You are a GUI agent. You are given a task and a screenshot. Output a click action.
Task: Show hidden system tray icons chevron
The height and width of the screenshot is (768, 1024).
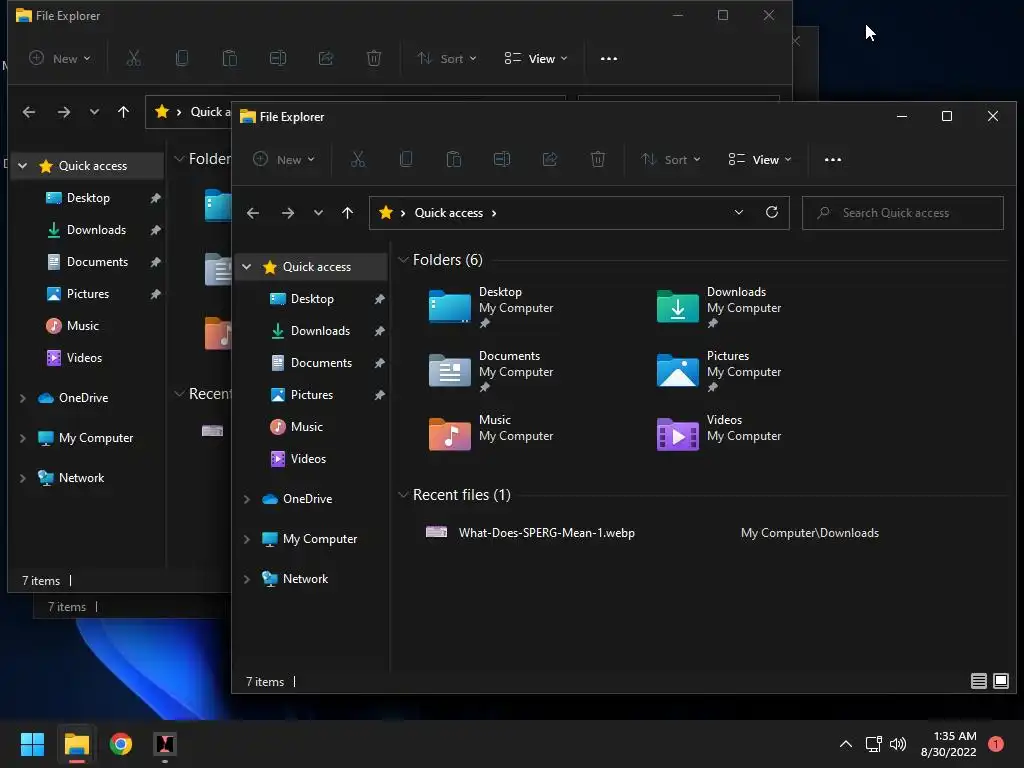click(845, 744)
